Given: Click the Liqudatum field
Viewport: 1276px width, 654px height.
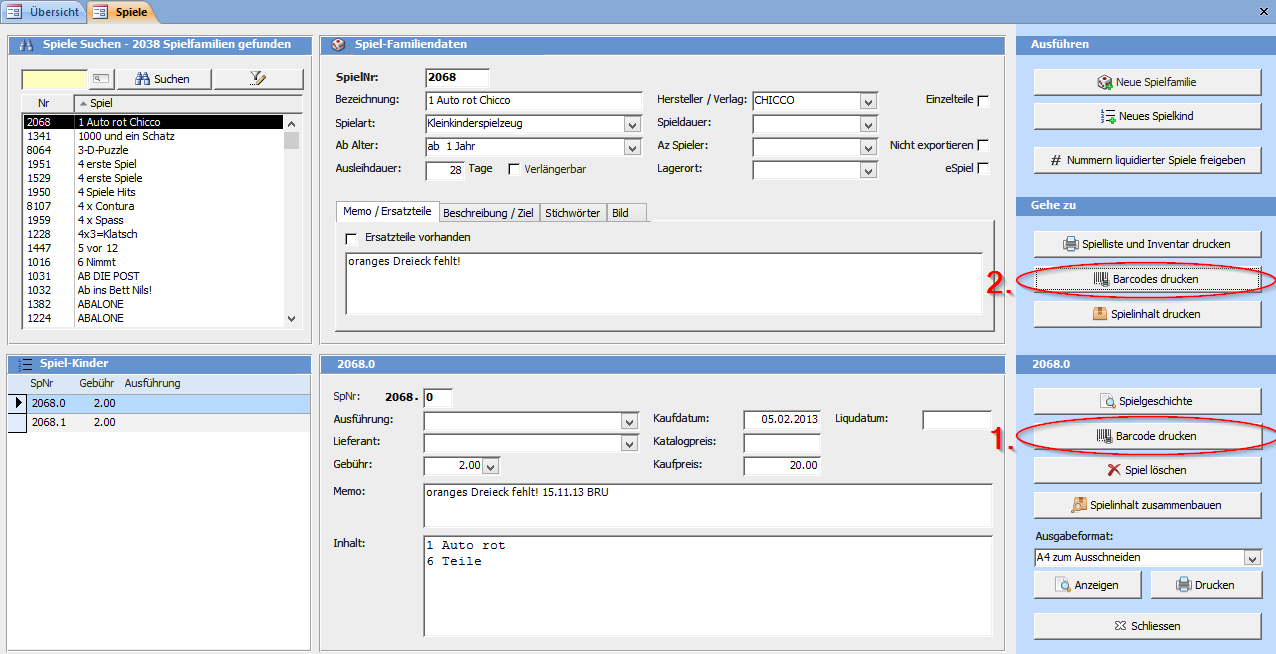Looking at the screenshot, I should [957, 420].
